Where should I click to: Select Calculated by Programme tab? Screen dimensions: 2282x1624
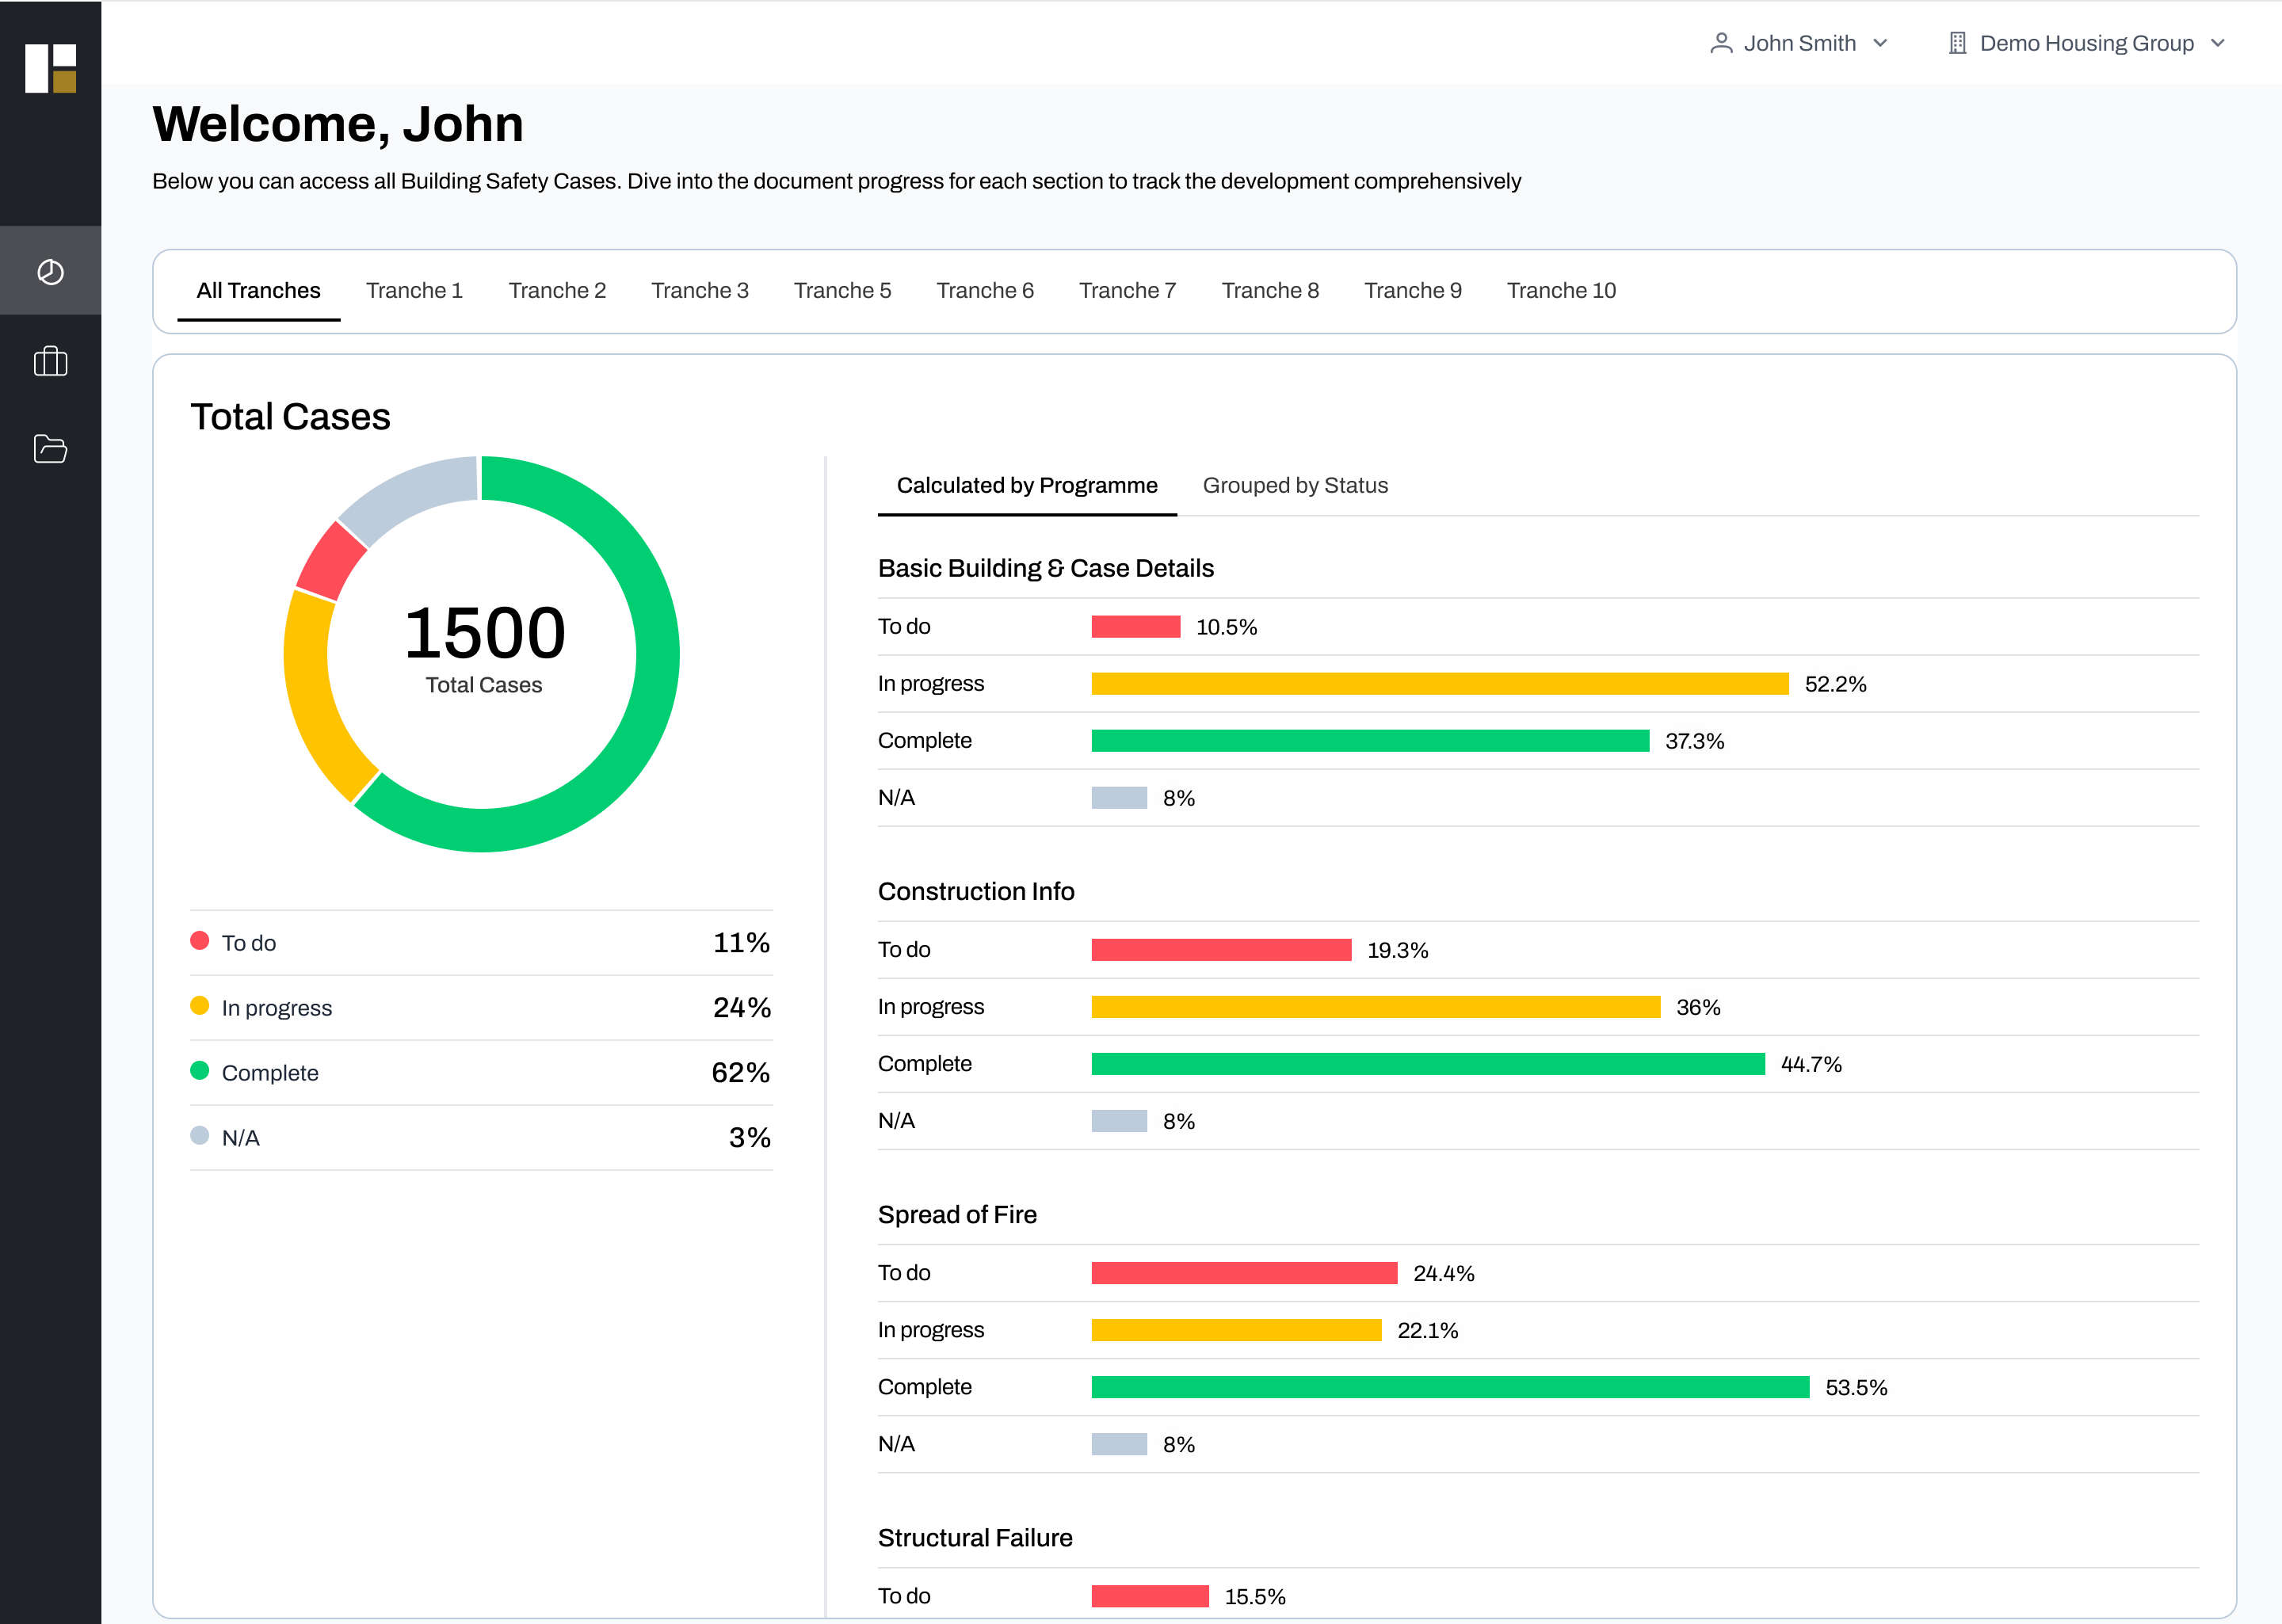point(1027,486)
